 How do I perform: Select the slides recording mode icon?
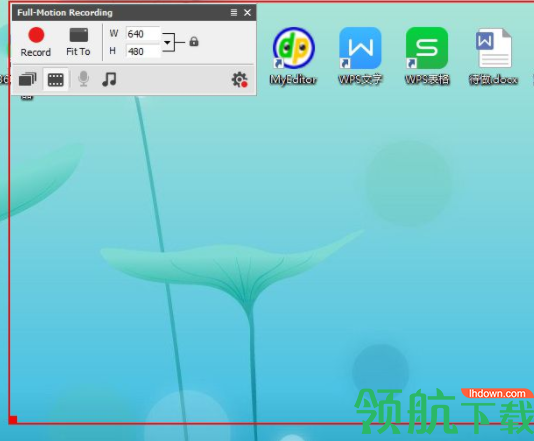27,80
